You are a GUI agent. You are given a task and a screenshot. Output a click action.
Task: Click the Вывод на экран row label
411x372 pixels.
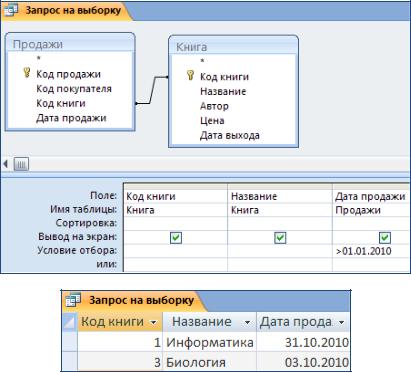[78, 237]
